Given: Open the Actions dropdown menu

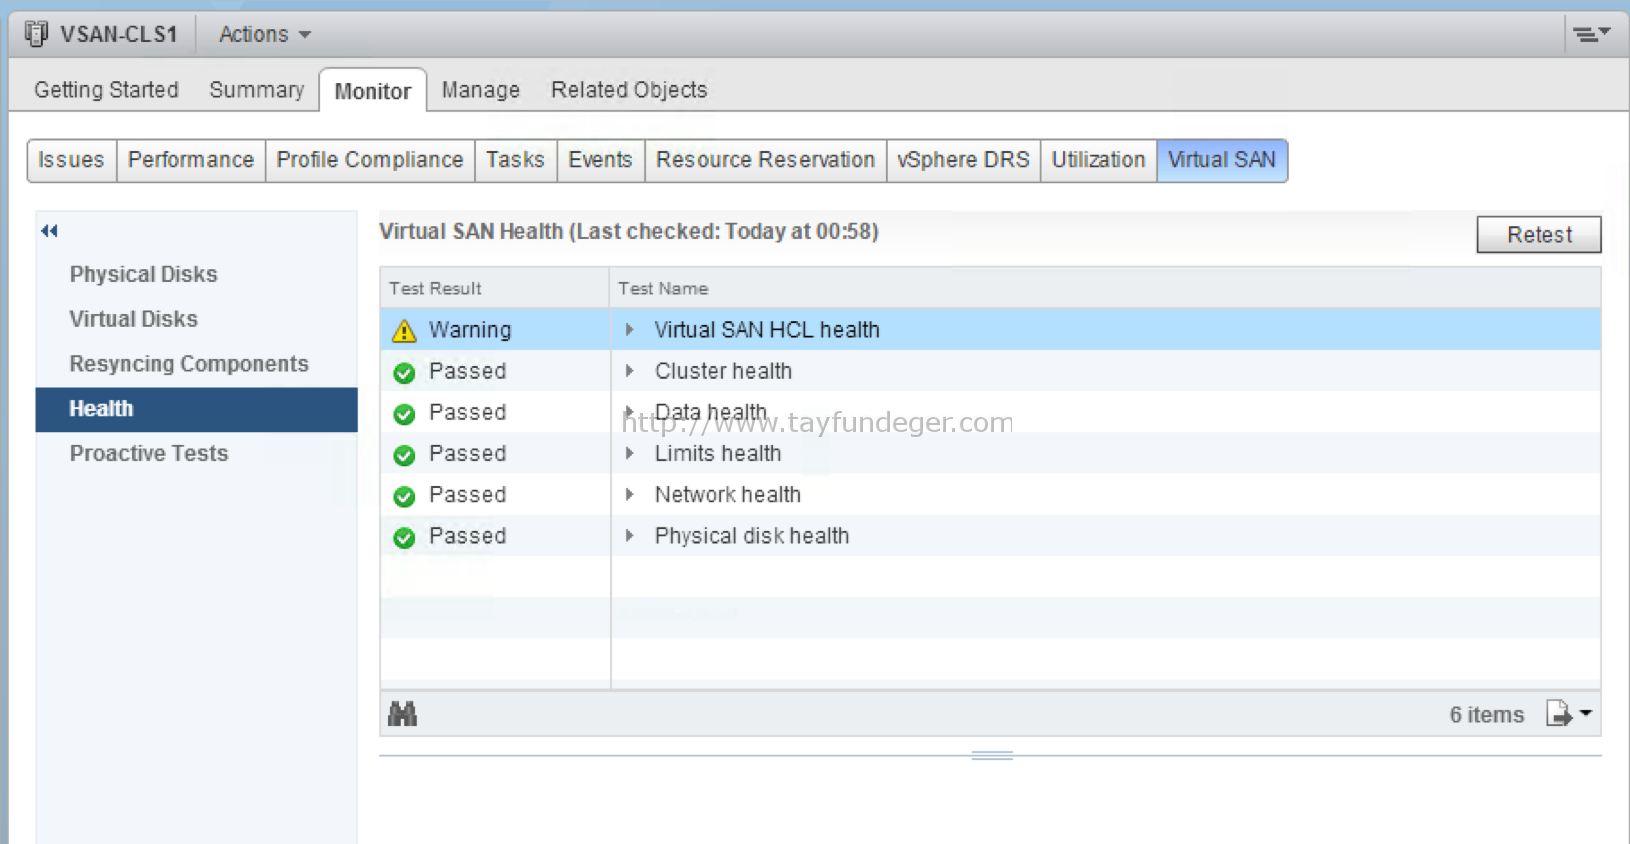Looking at the screenshot, I should point(265,34).
